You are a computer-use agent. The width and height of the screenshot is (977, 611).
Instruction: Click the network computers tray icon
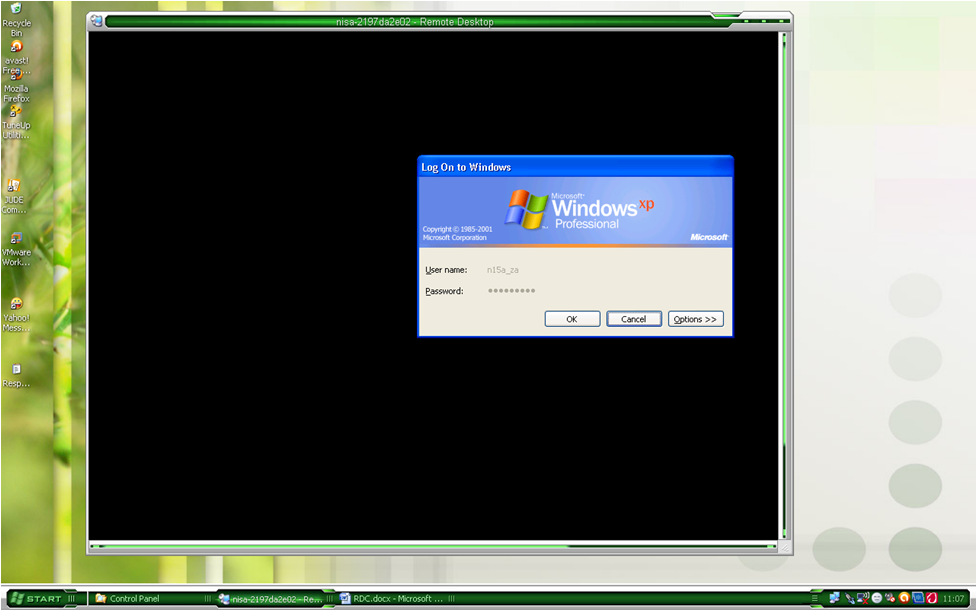click(834, 598)
